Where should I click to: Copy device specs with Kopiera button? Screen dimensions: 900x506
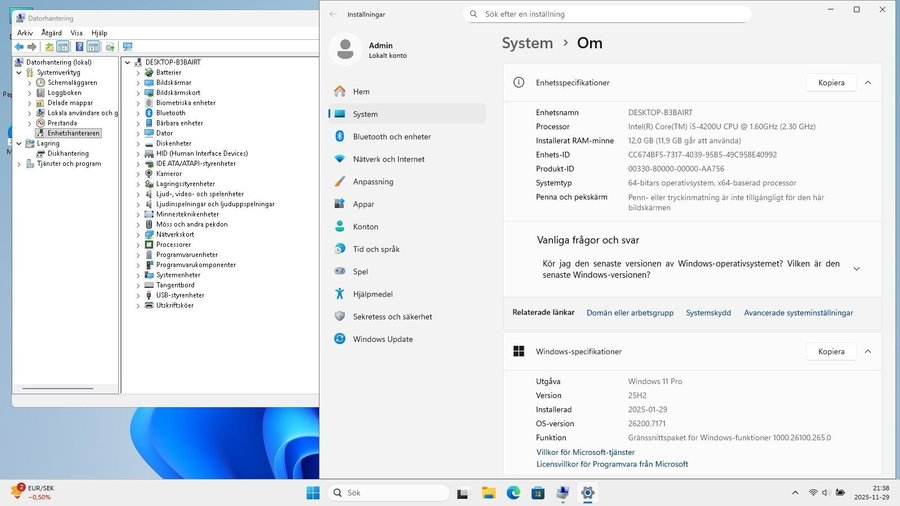[x=831, y=83]
